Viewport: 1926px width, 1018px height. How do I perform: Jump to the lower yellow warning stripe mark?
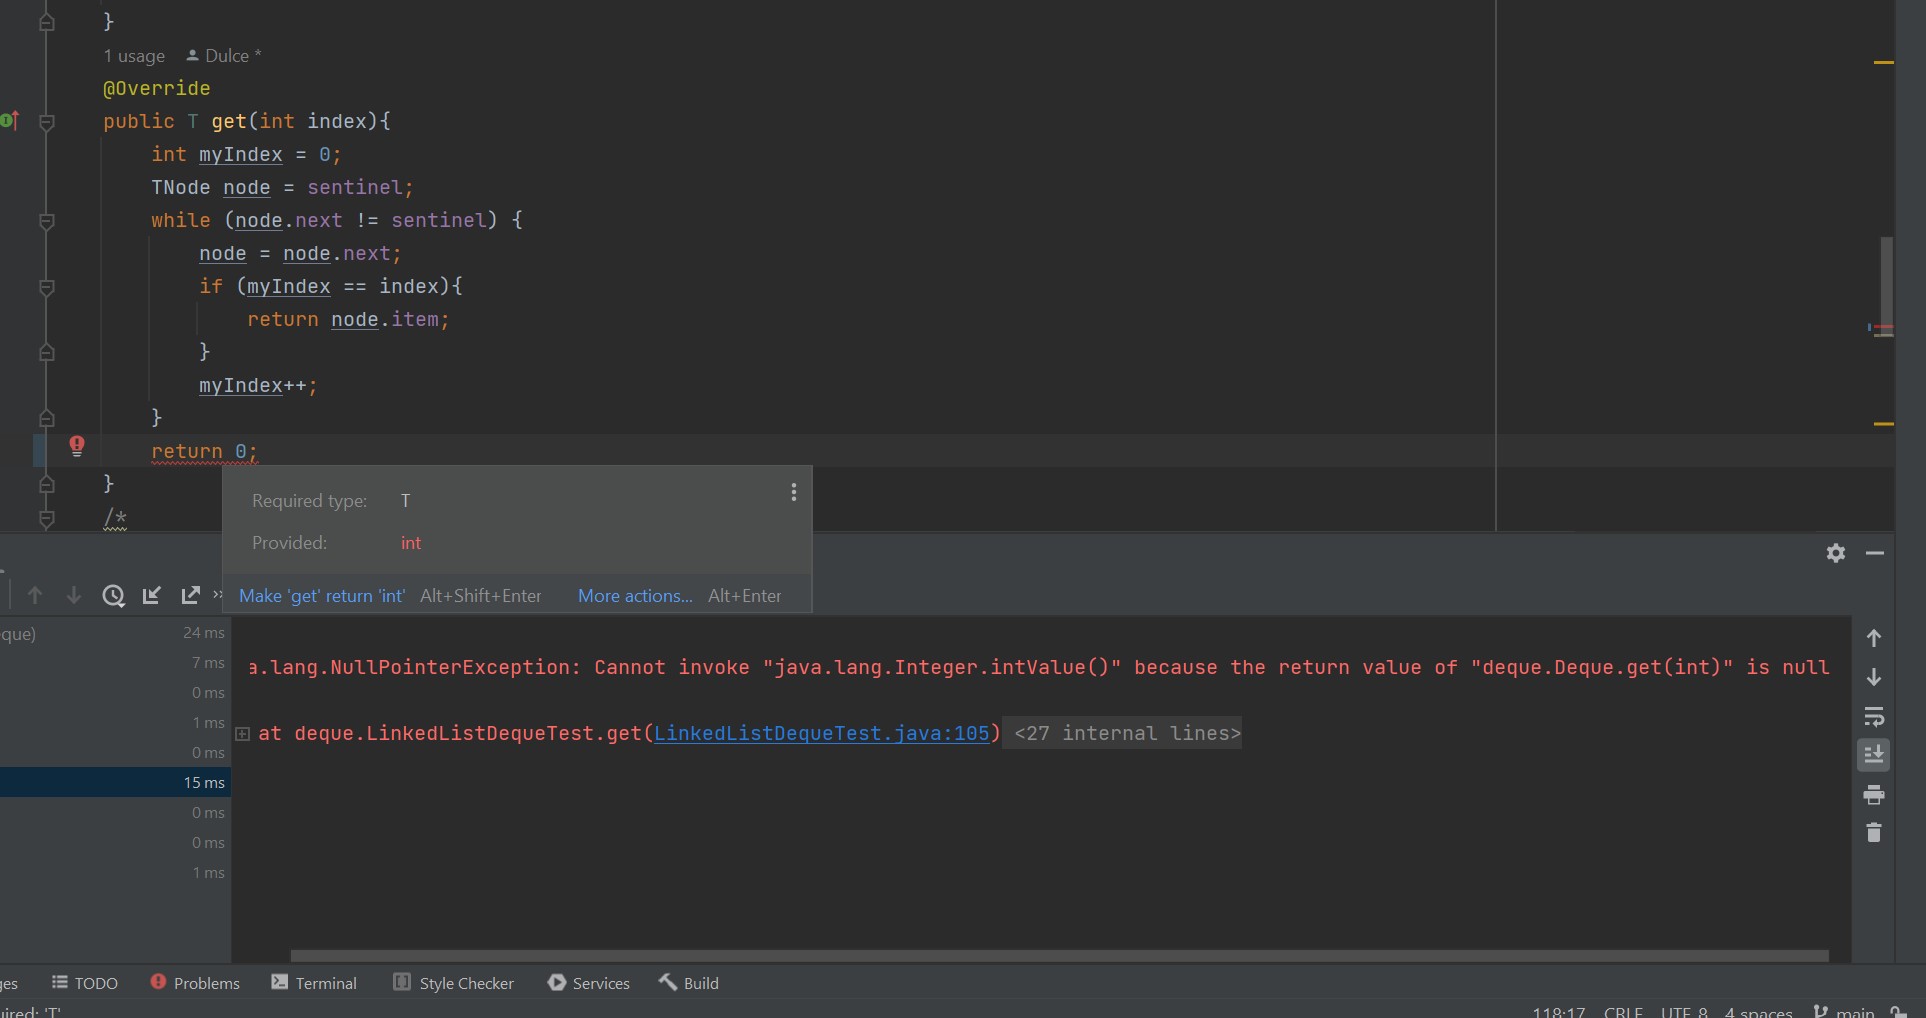(1884, 425)
